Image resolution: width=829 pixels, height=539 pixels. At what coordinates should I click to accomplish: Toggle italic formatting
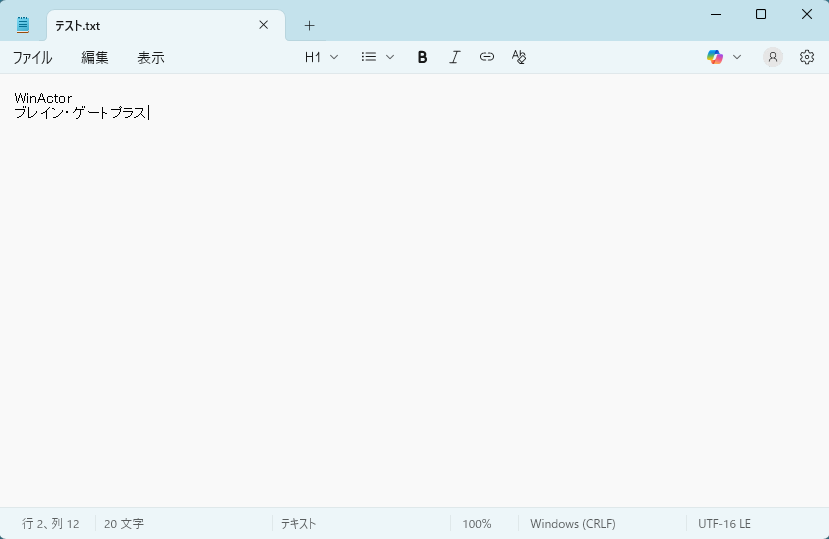tap(454, 57)
